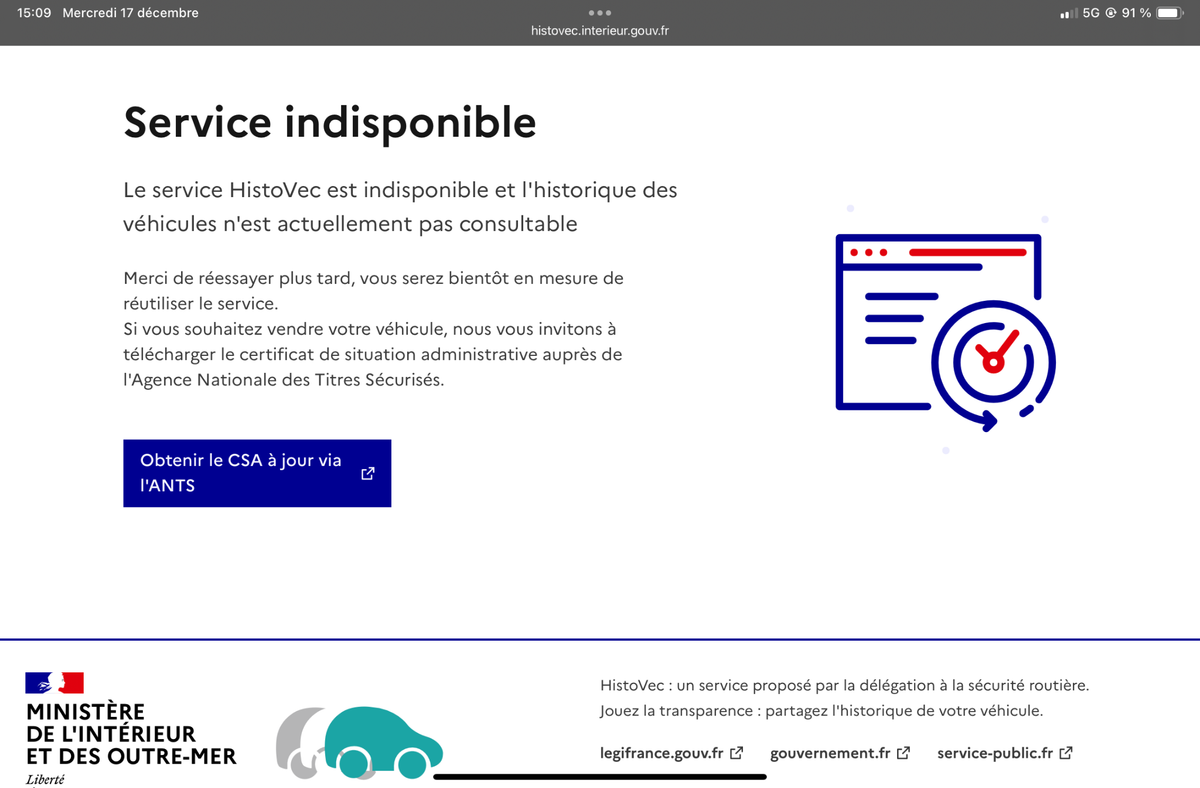Tap the home indicator bar at bottom
This screenshot has height=788, width=1200.
pos(599,776)
